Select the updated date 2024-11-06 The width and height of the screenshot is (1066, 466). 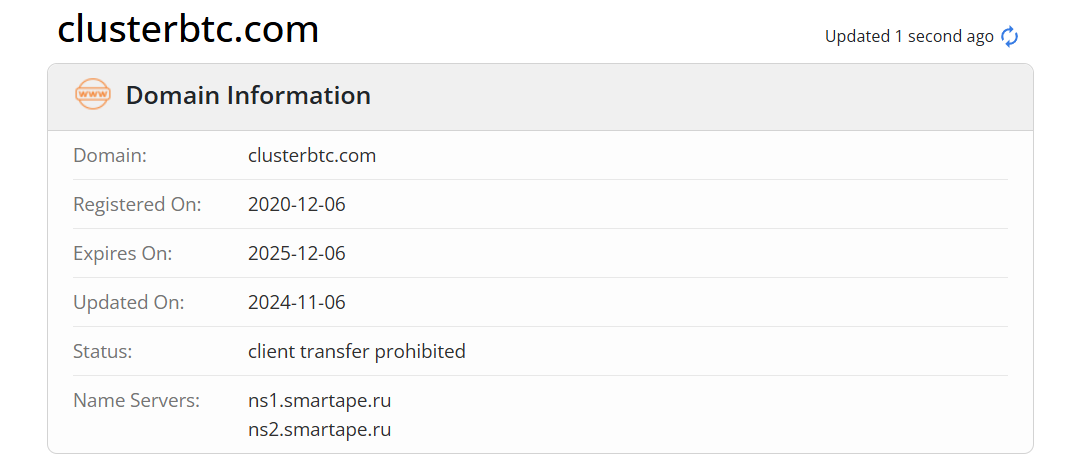coord(297,302)
